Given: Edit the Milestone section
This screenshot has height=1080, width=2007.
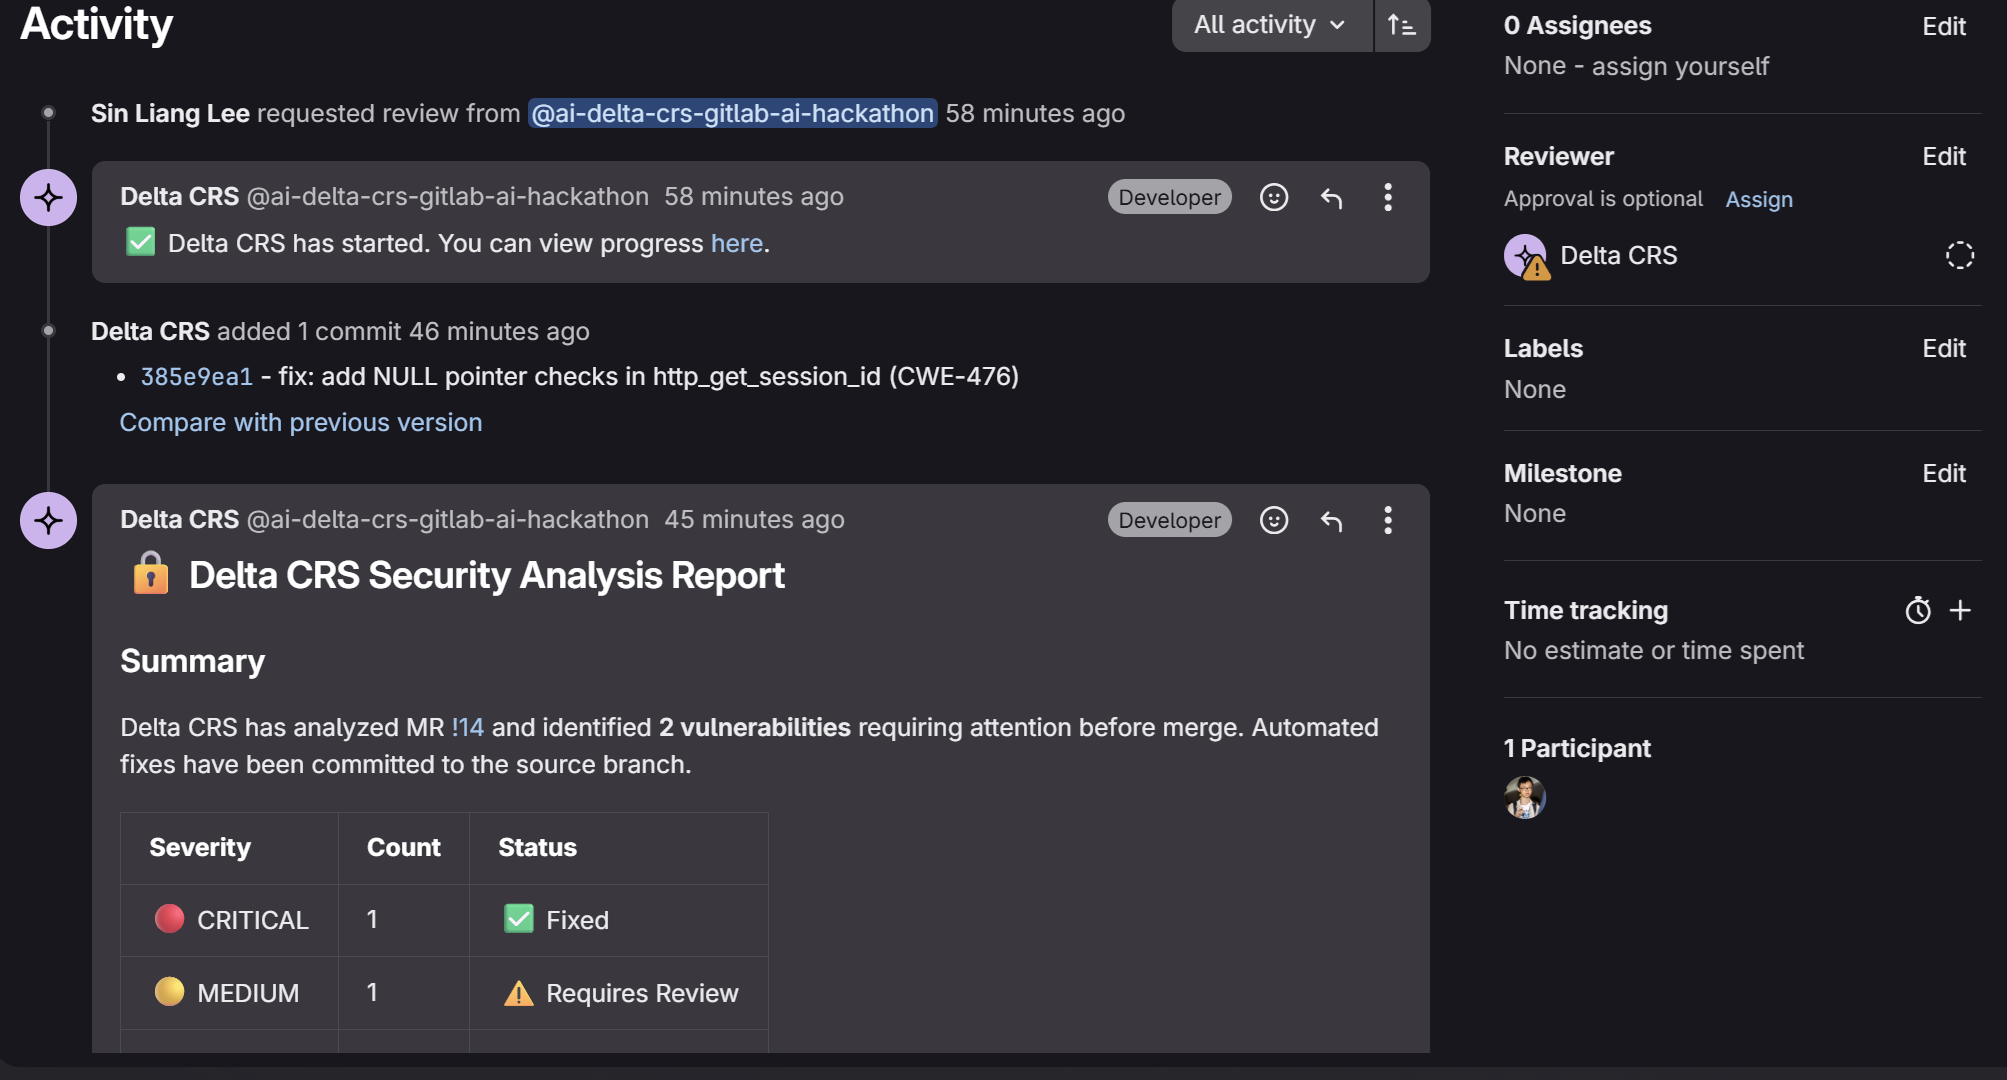Looking at the screenshot, I should (1943, 473).
